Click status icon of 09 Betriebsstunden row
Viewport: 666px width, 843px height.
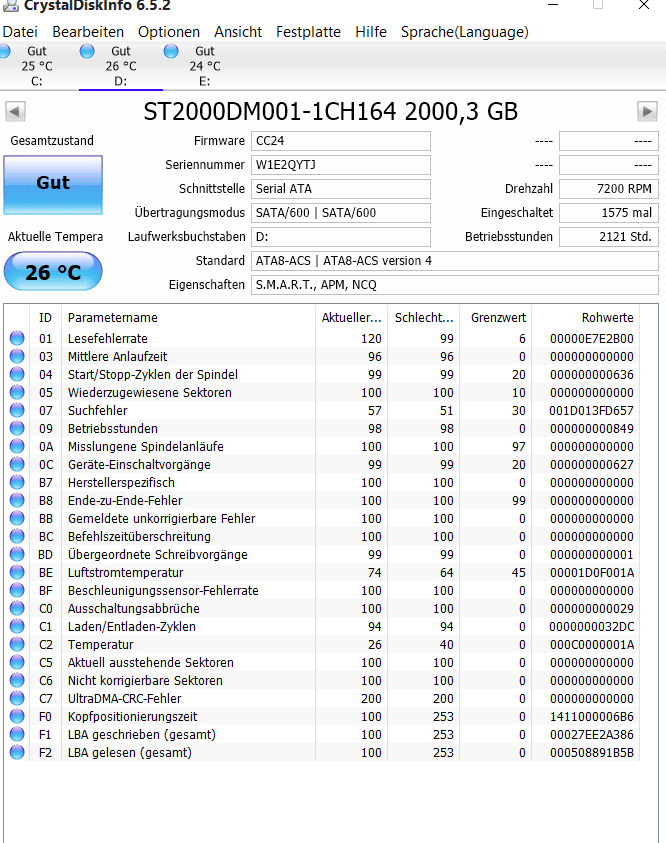(x=17, y=428)
